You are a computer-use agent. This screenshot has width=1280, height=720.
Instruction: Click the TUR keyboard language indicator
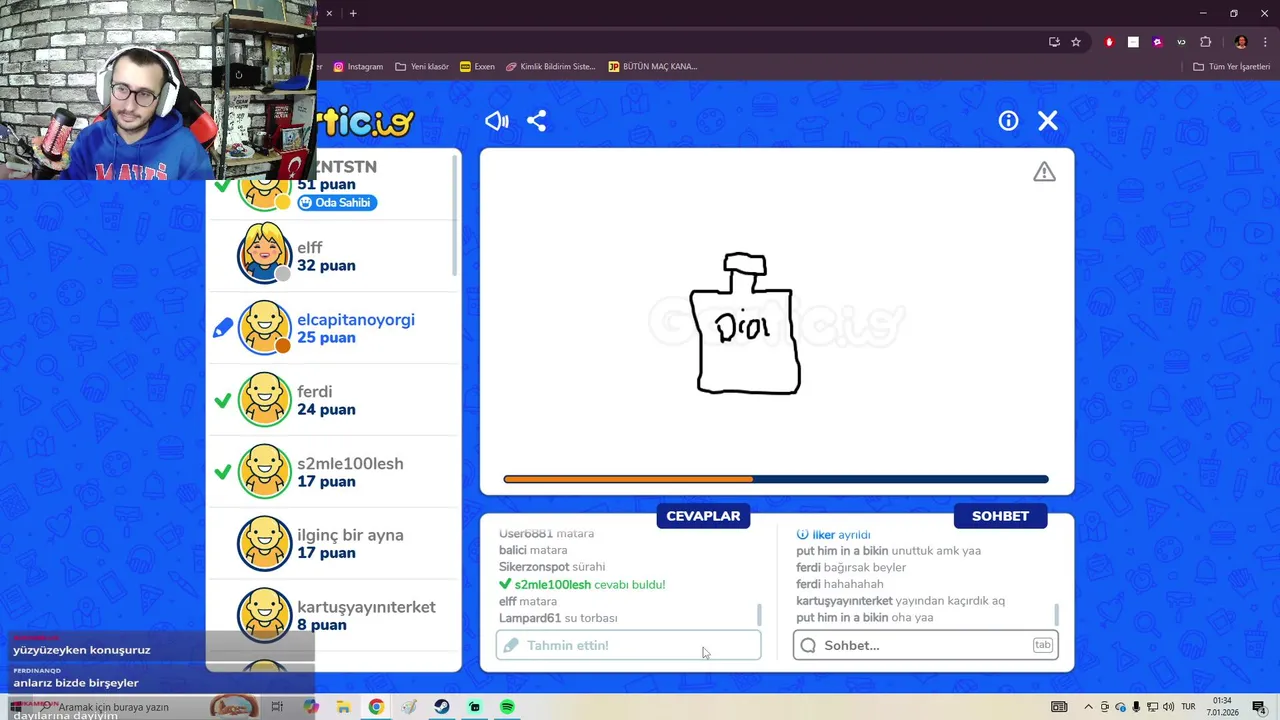1189,707
